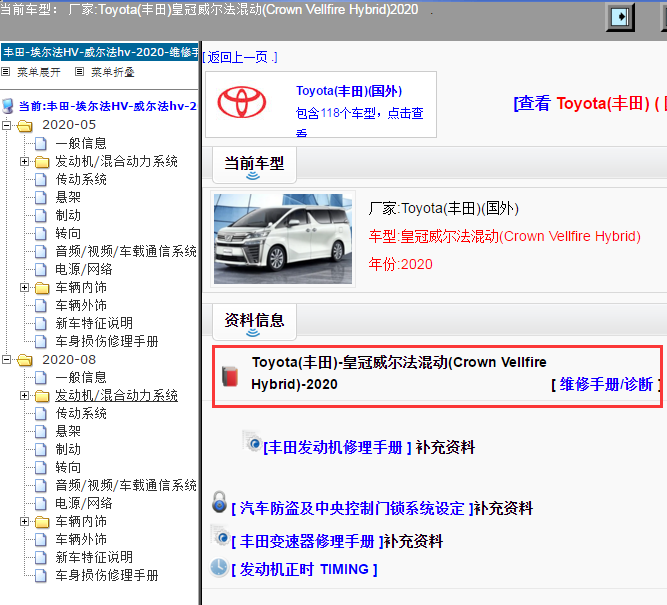Screen dimensions: 667x605
Task: Click the red book icon beside the Crown Vellfire manual
Action: pyautogui.click(x=230, y=376)
